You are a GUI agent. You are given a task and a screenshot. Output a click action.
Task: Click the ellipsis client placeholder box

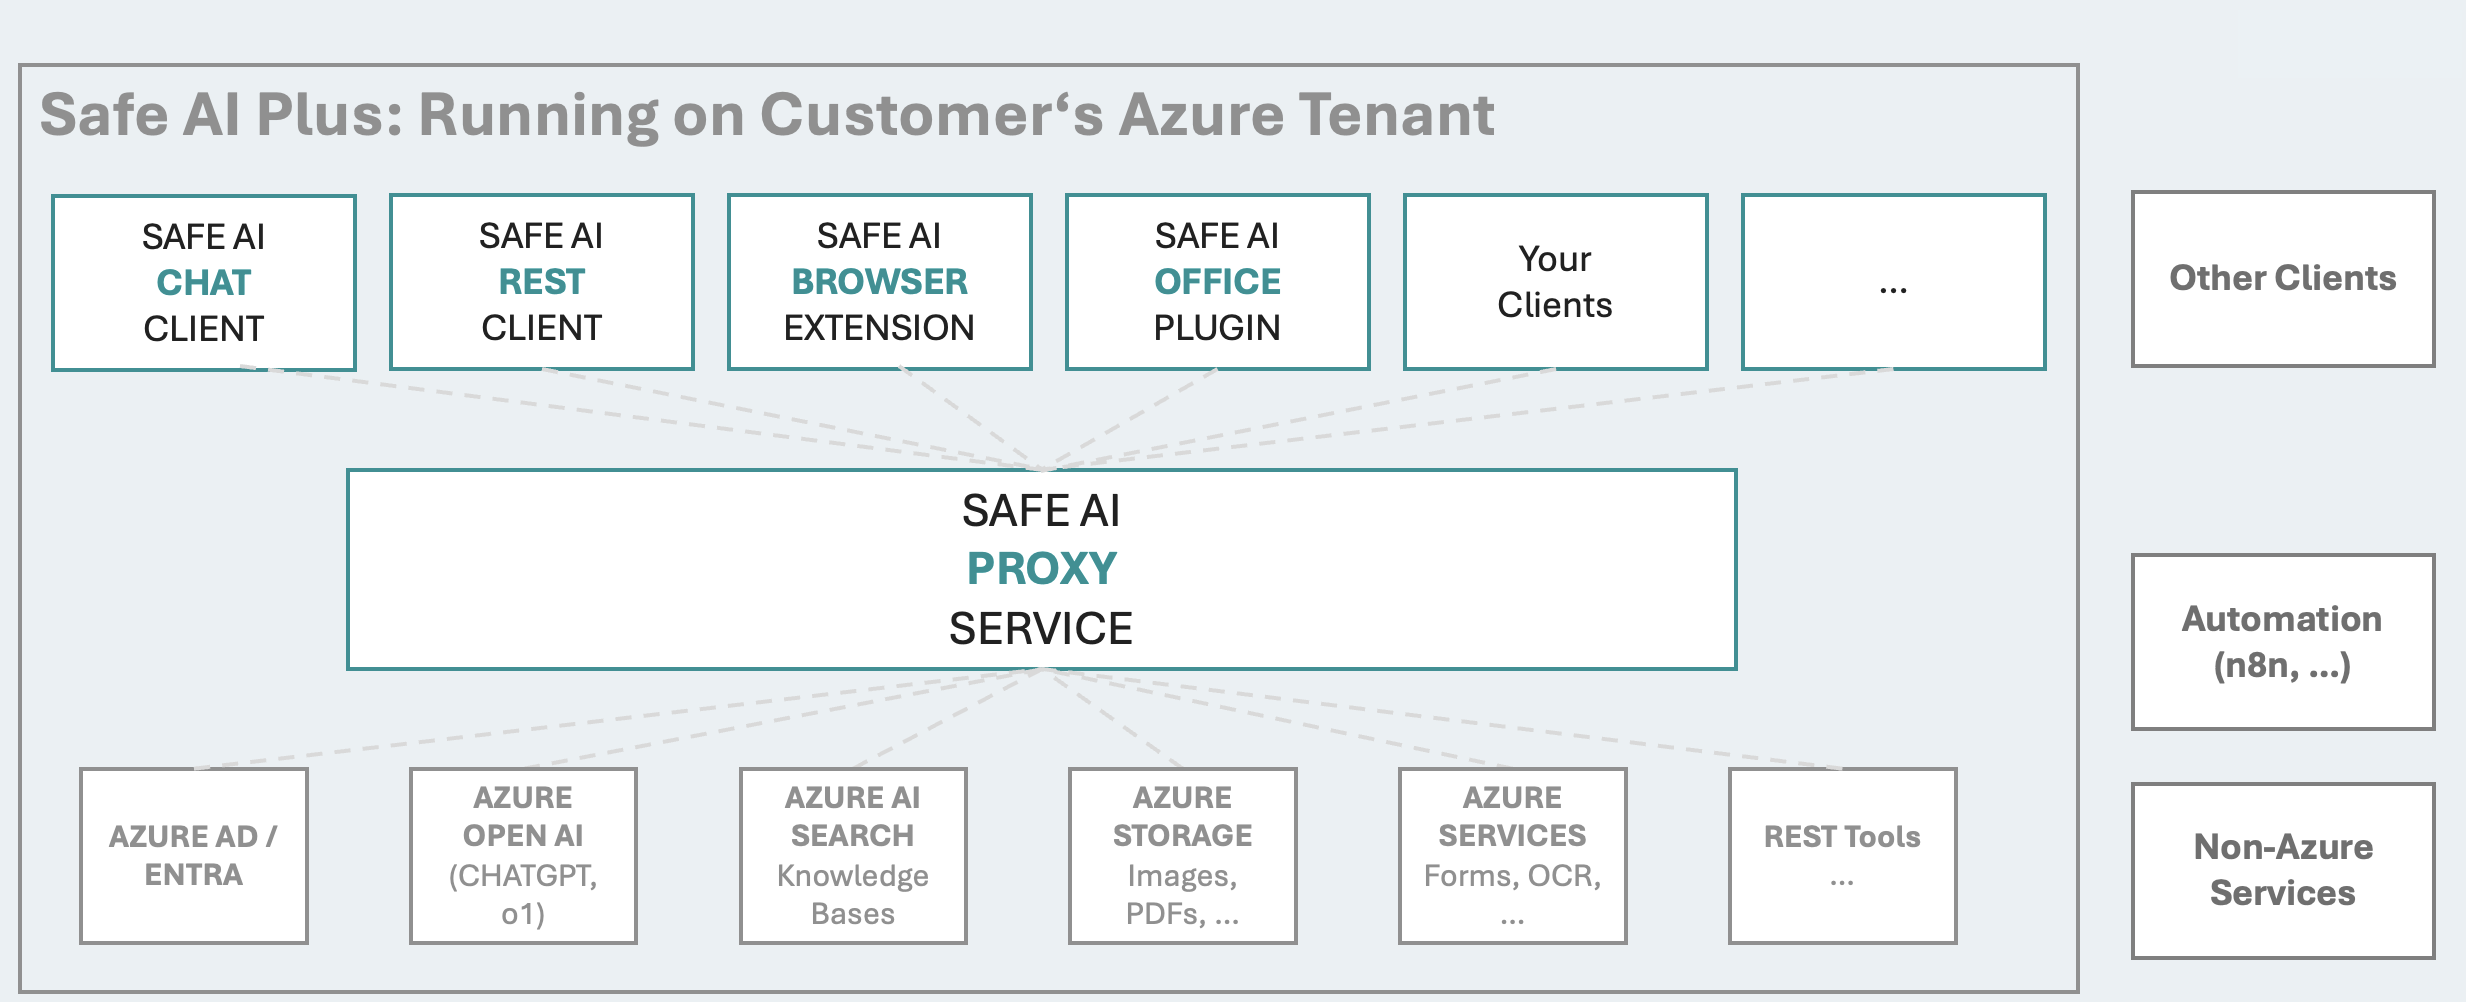pyautogui.click(x=1892, y=281)
